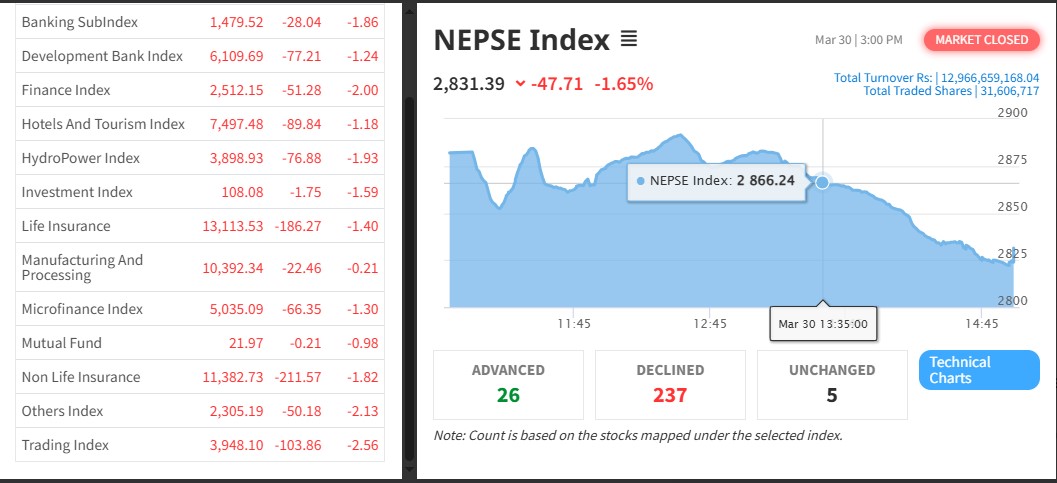
Task: Select the Banking SubIndex row
Action: click(80, 22)
